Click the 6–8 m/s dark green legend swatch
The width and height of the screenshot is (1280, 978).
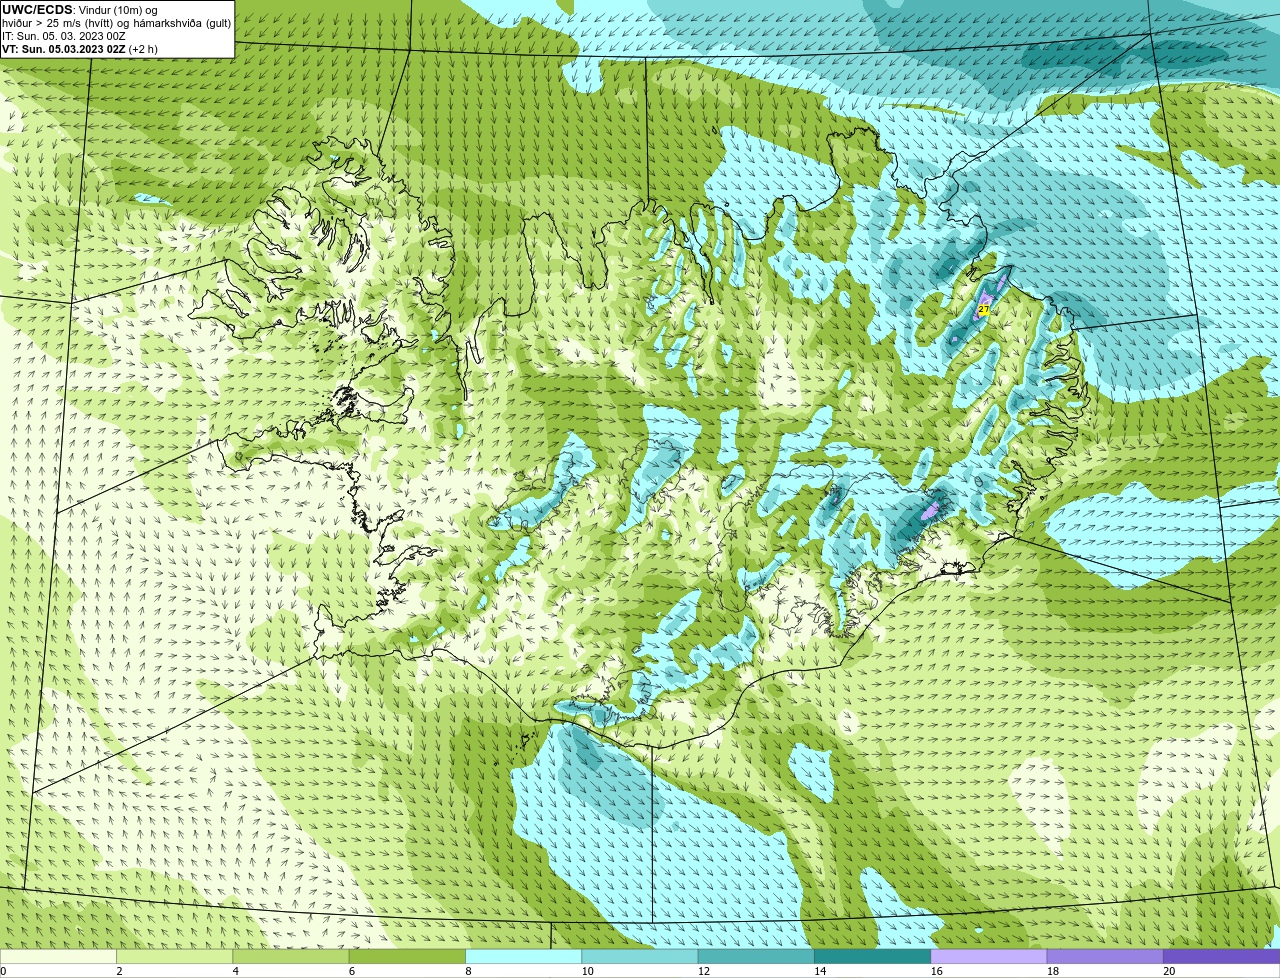[x=407, y=956]
